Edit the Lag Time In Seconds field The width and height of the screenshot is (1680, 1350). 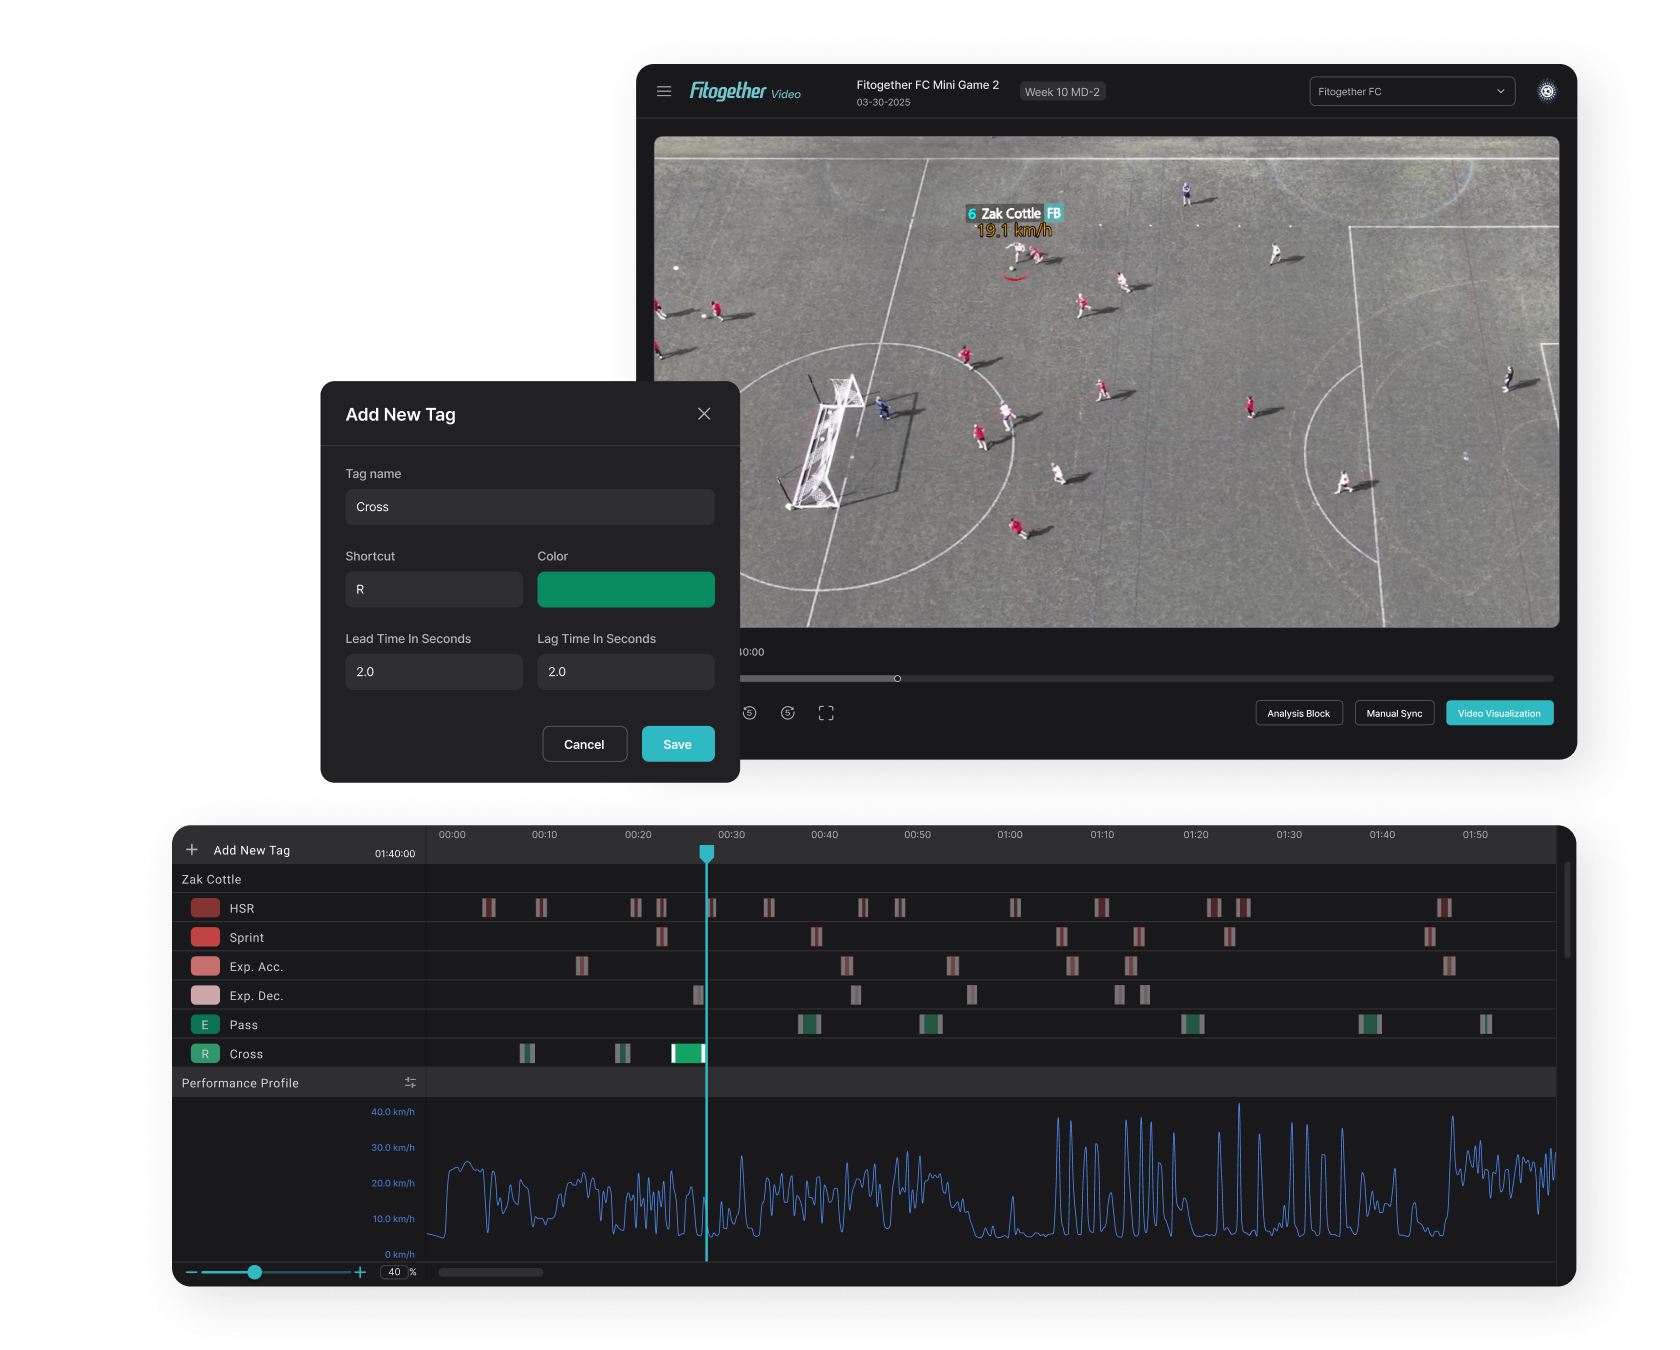pyautogui.click(x=626, y=672)
